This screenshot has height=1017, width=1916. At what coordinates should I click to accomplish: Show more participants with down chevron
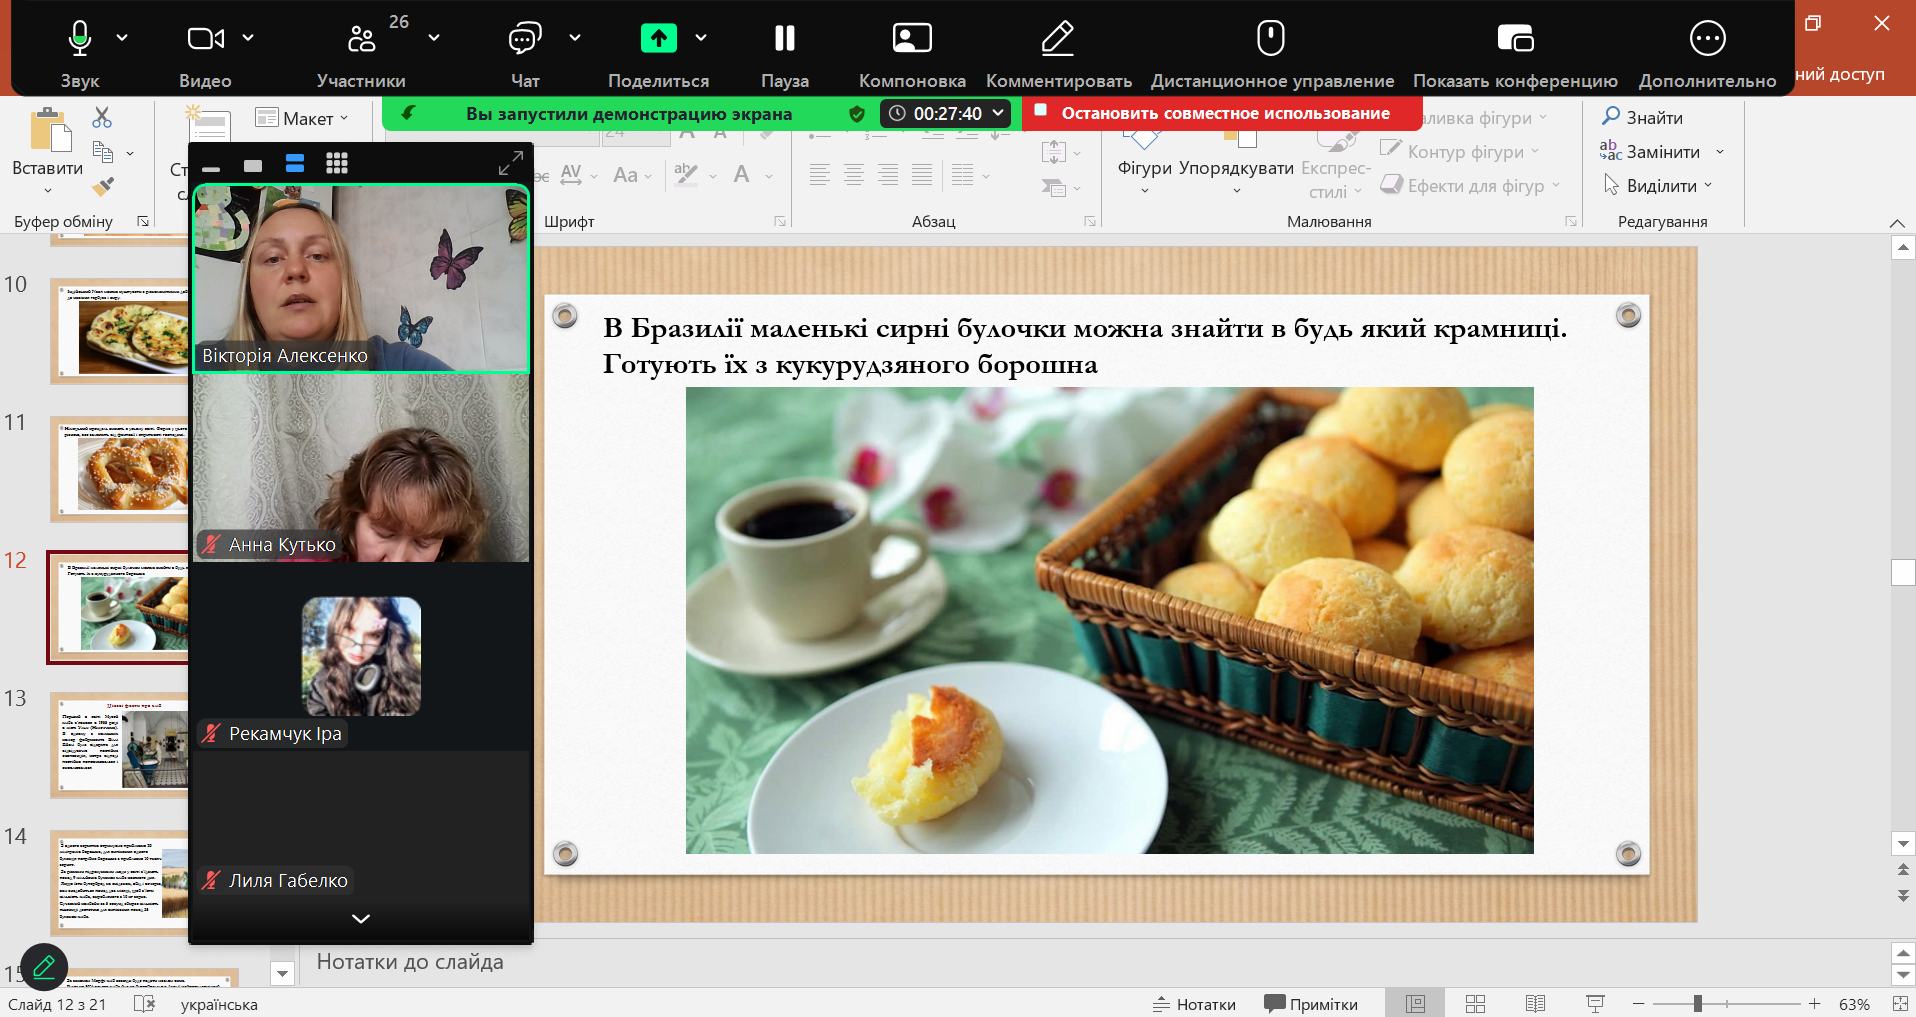(361, 918)
